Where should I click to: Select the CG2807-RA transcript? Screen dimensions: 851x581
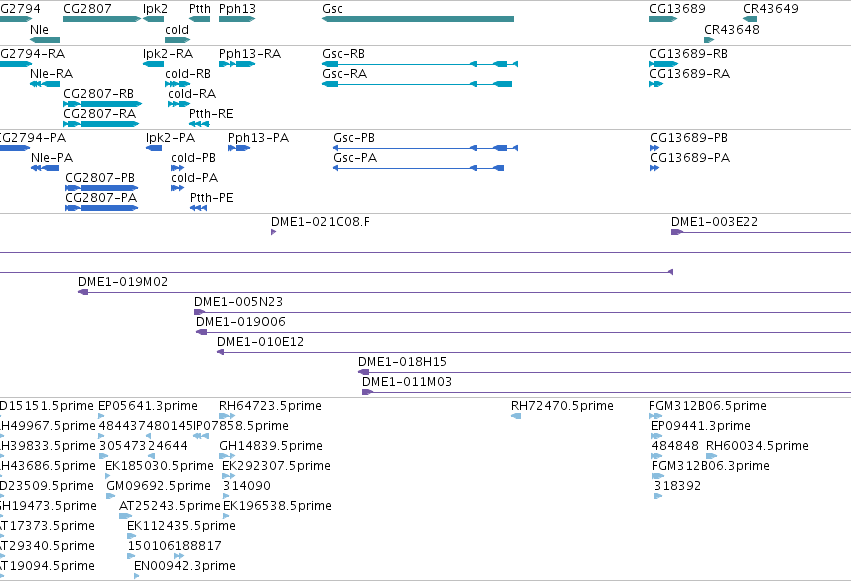tap(101, 124)
